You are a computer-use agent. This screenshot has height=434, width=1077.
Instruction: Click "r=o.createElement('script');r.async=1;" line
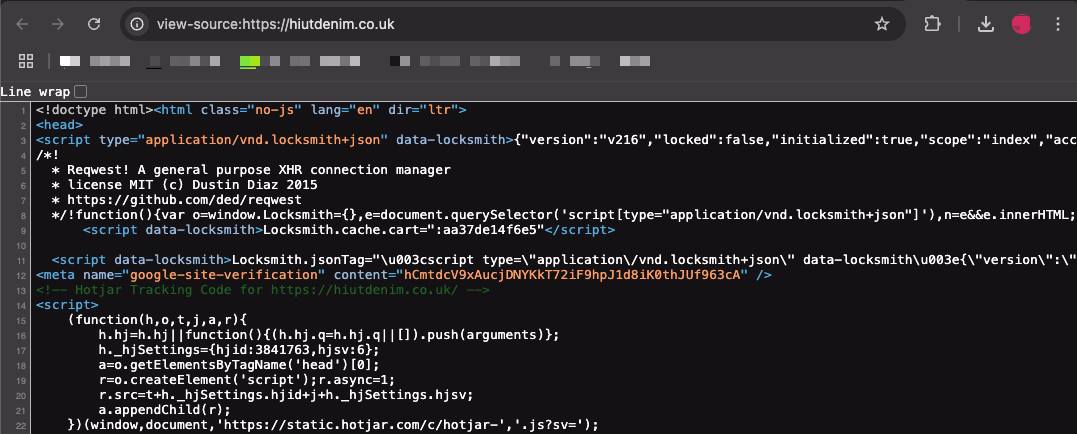pos(247,380)
